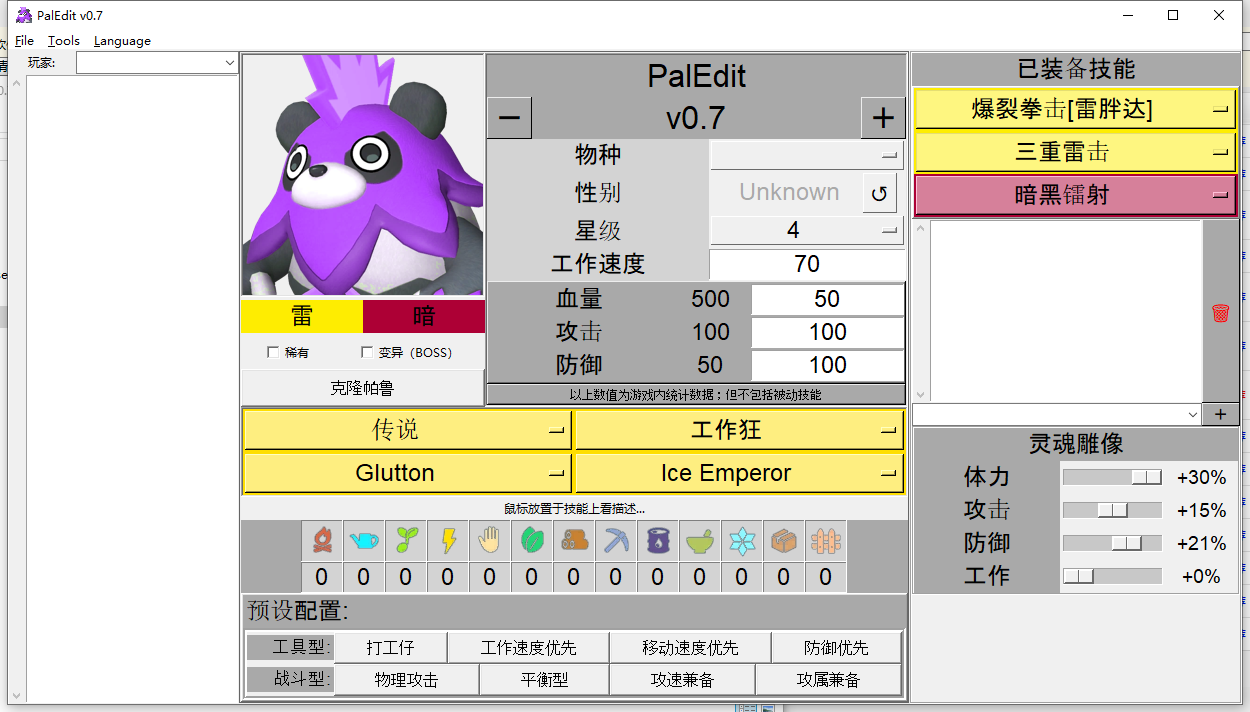Image resolution: width=1250 pixels, height=712 pixels.
Task: Click the electricity lightning bolt icon
Action: [x=448, y=541]
